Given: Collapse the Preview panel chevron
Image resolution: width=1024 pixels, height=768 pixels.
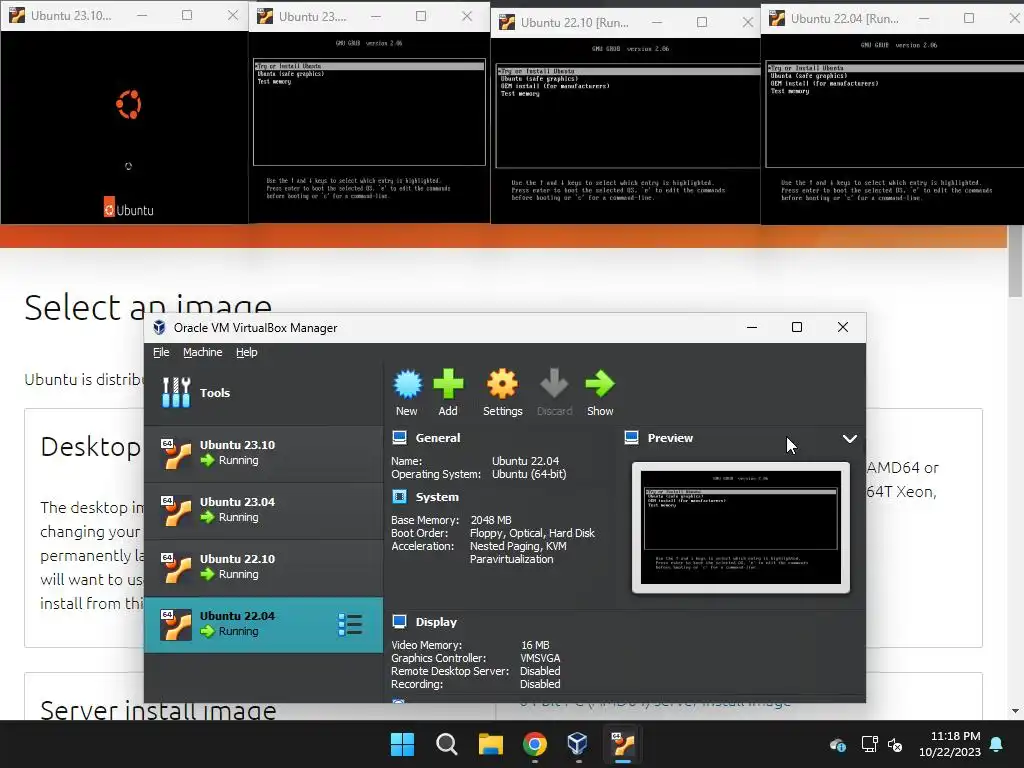Looking at the screenshot, I should [x=849, y=439].
